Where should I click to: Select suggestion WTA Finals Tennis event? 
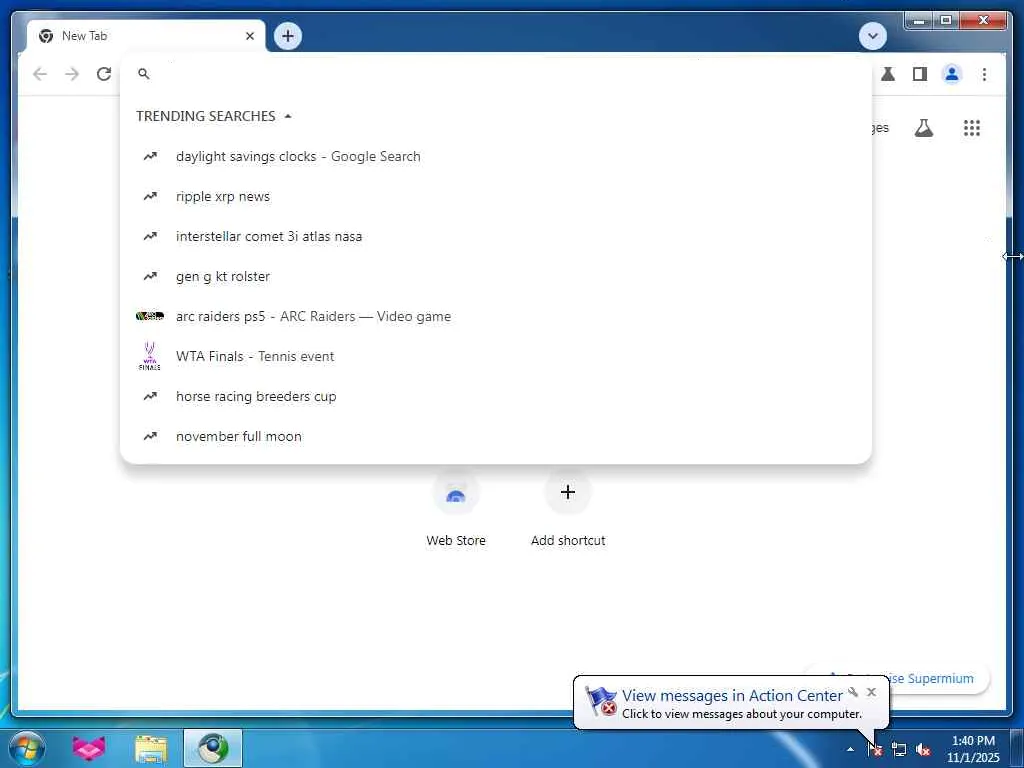pyautogui.click(x=496, y=356)
